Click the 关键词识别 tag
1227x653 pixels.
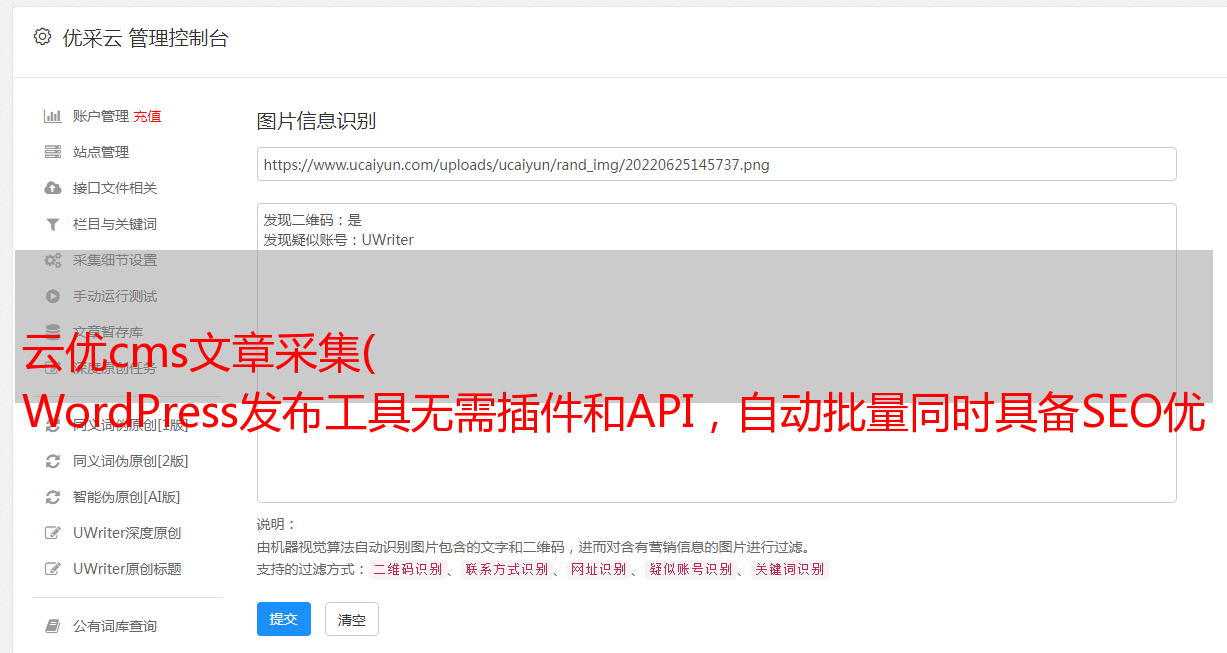click(790, 569)
